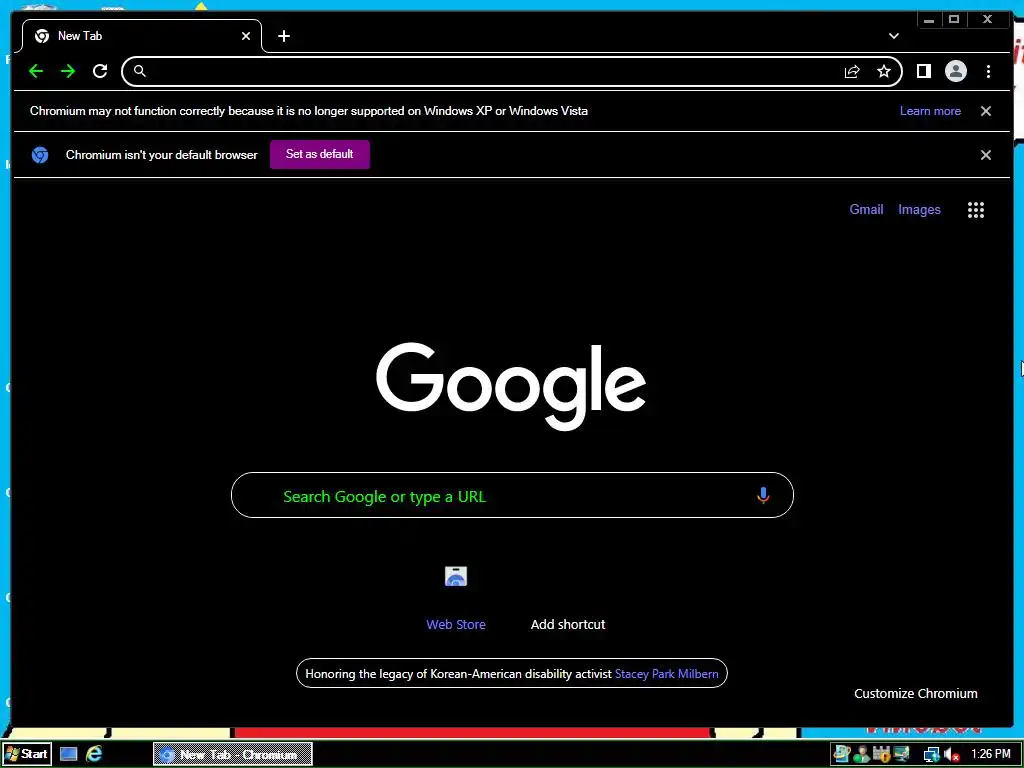Expand the tab search dropdown chevron
1024x768 pixels.
coord(893,36)
